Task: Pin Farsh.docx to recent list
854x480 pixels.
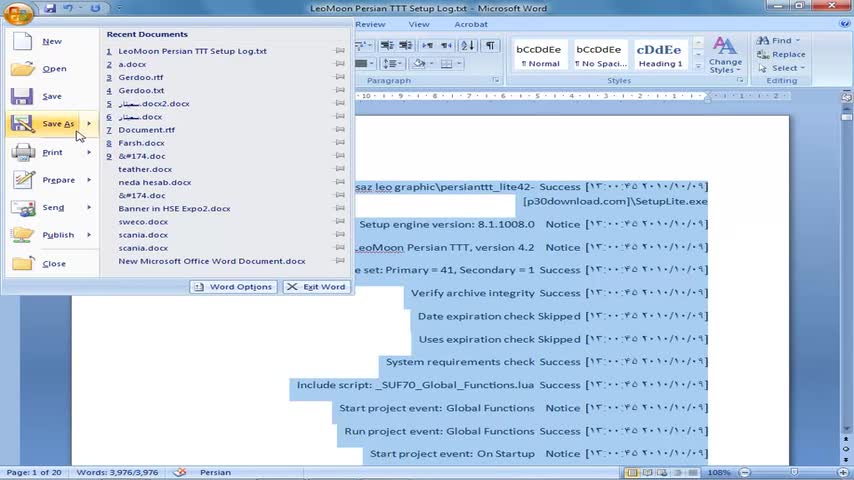Action: click(340, 143)
